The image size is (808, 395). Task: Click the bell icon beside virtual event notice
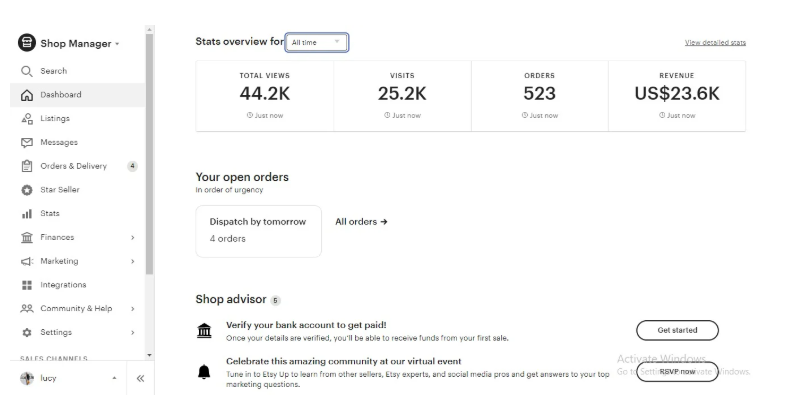[x=204, y=371]
